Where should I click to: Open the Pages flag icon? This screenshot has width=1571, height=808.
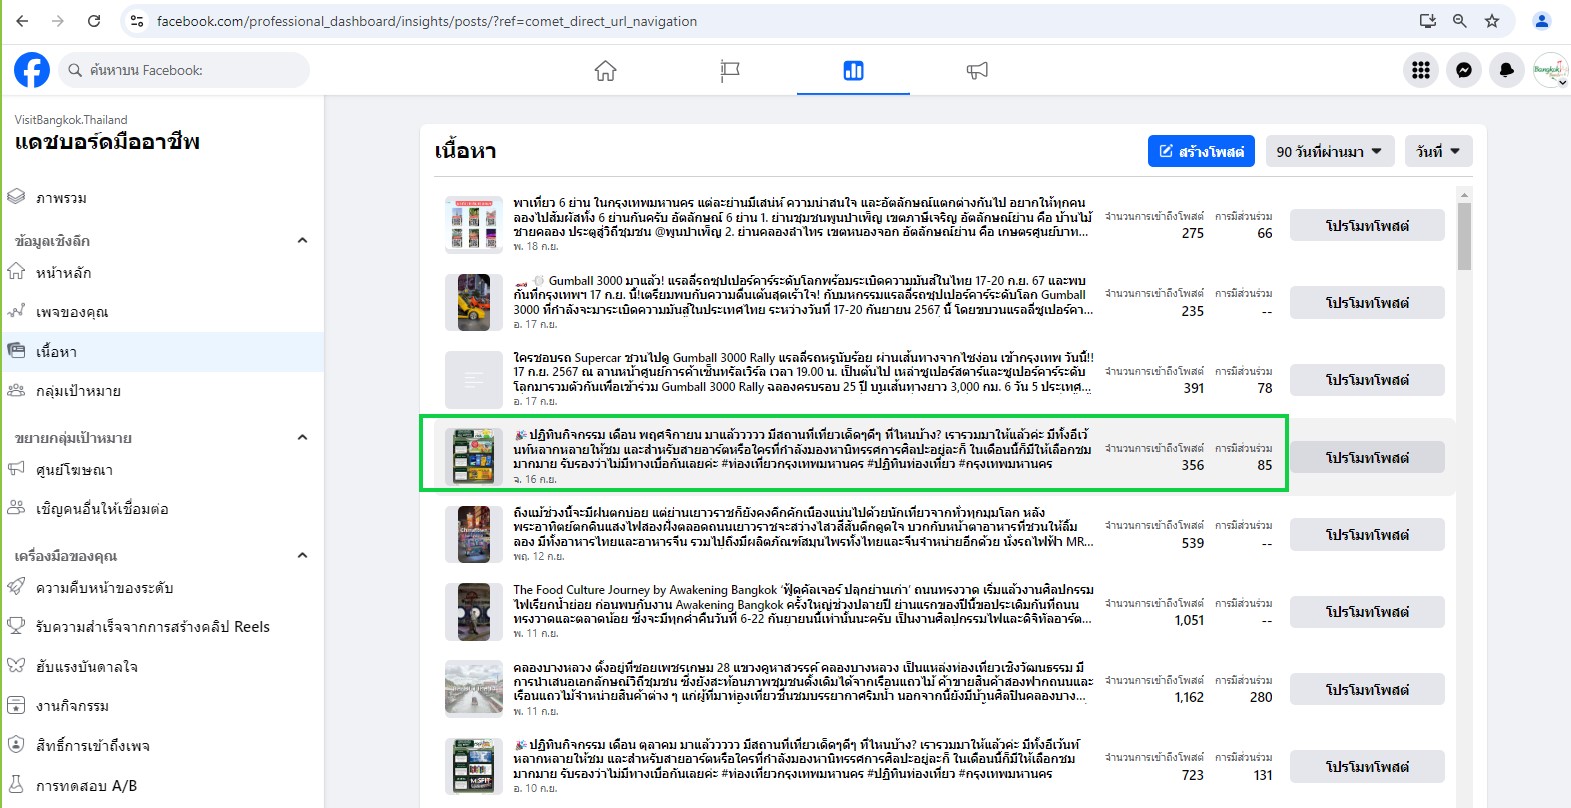730,70
